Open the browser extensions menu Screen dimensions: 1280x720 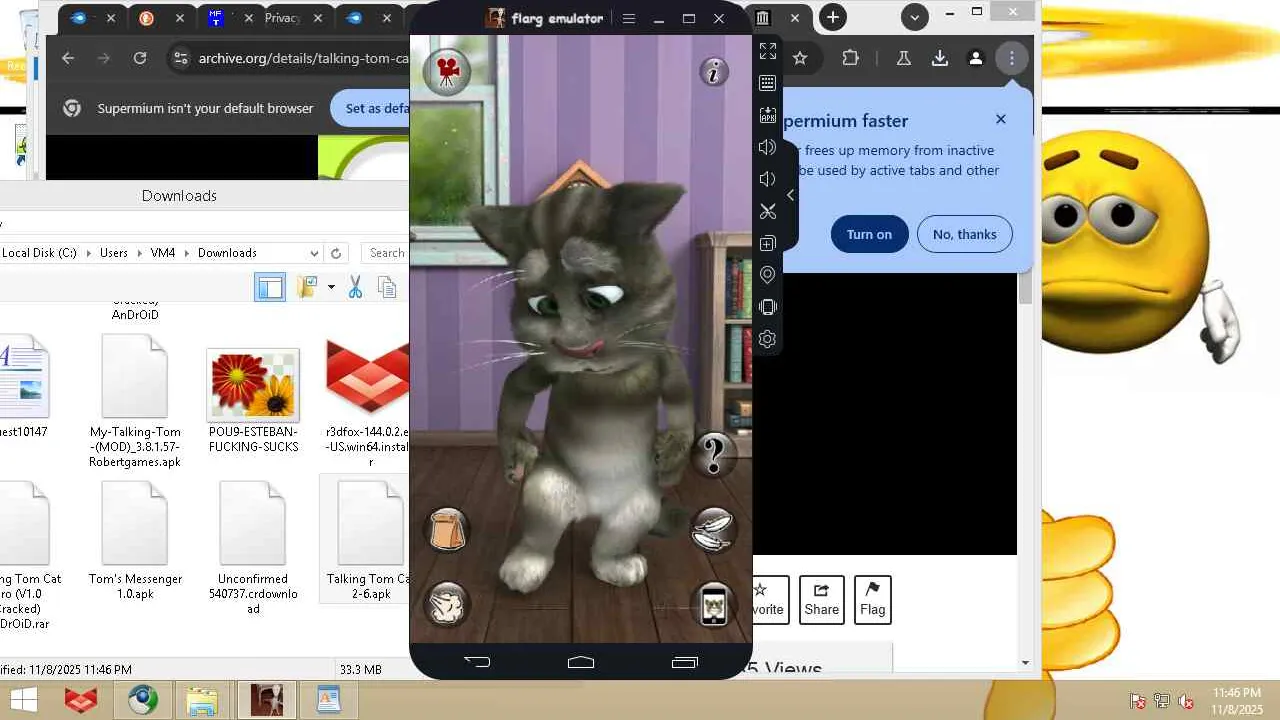click(851, 58)
